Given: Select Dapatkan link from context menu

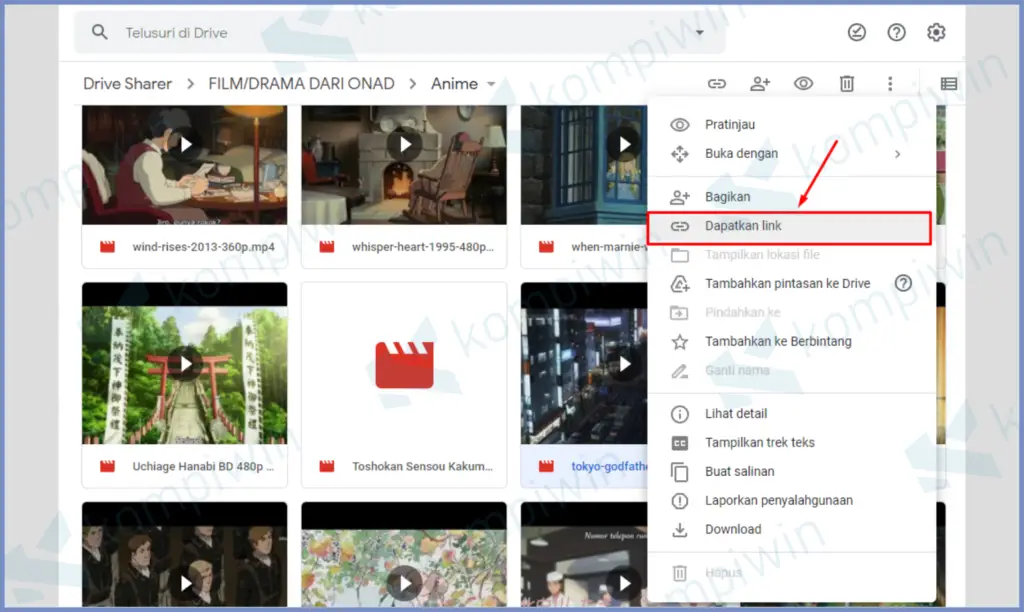Looking at the screenshot, I should pos(743,226).
